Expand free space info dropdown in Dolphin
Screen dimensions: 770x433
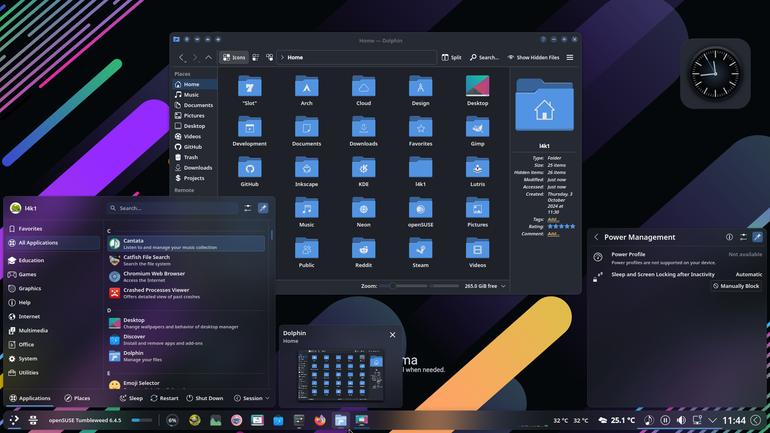503,286
